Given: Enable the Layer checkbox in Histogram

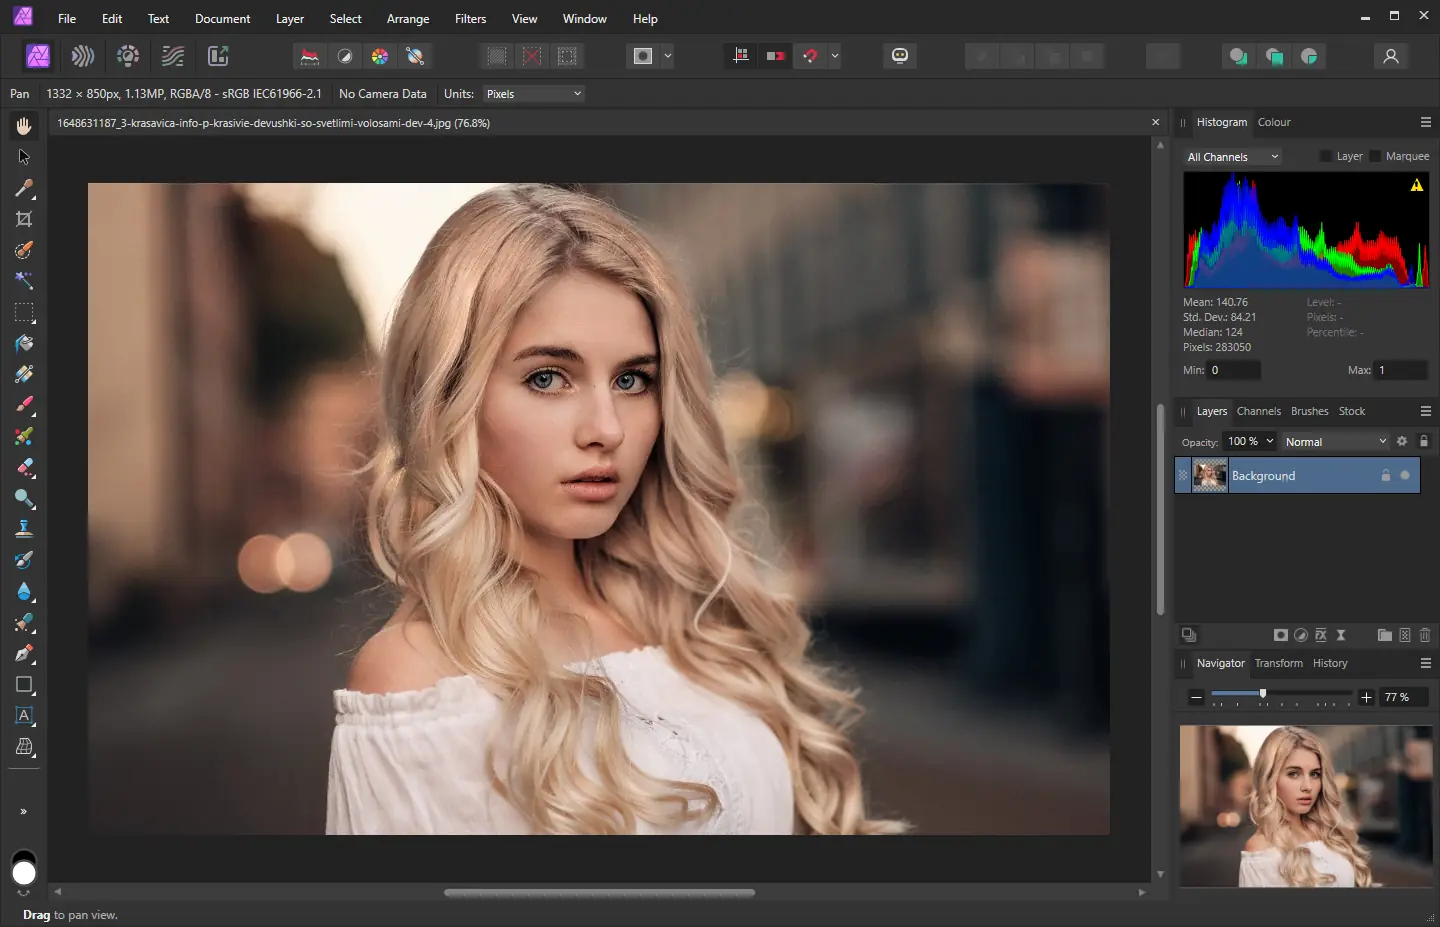Looking at the screenshot, I should point(1325,156).
